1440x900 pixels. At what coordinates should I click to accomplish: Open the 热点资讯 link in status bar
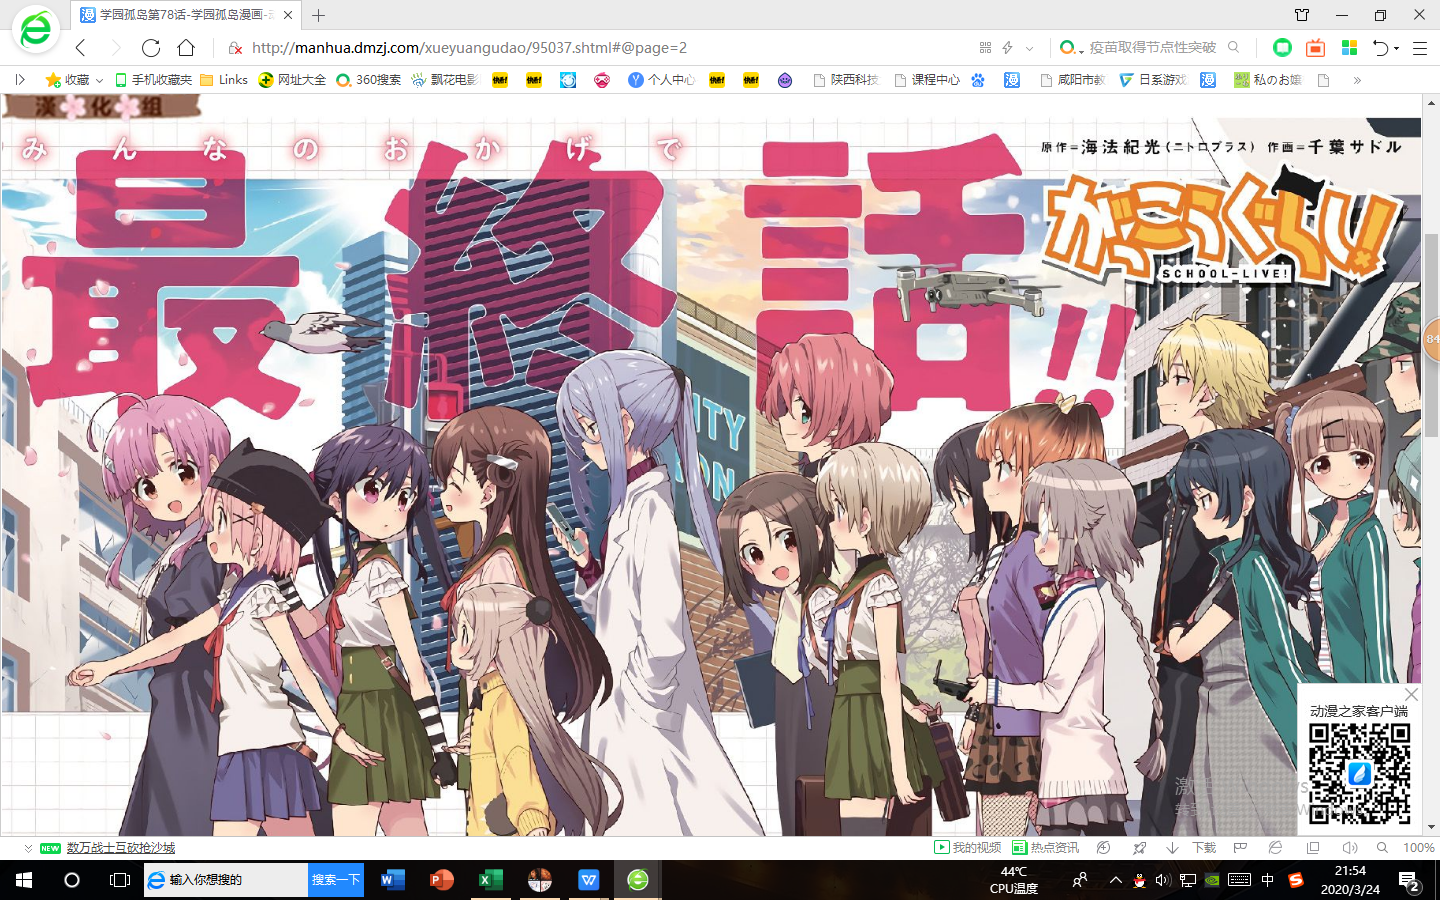(1046, 848)
